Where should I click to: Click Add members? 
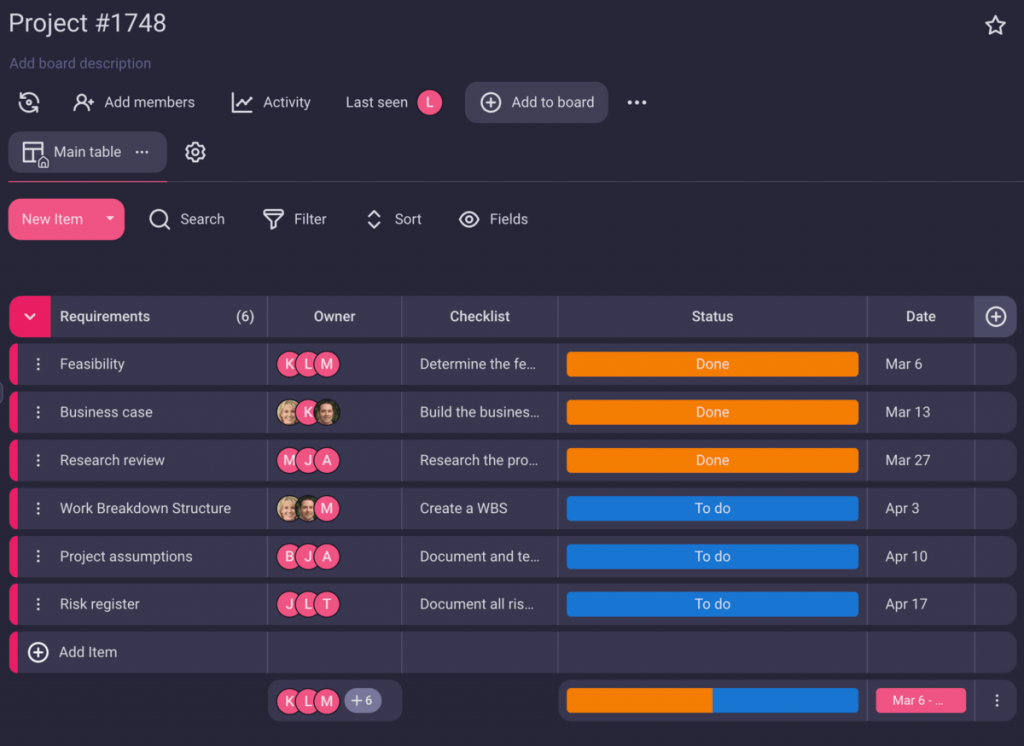[x=134, y=102]
